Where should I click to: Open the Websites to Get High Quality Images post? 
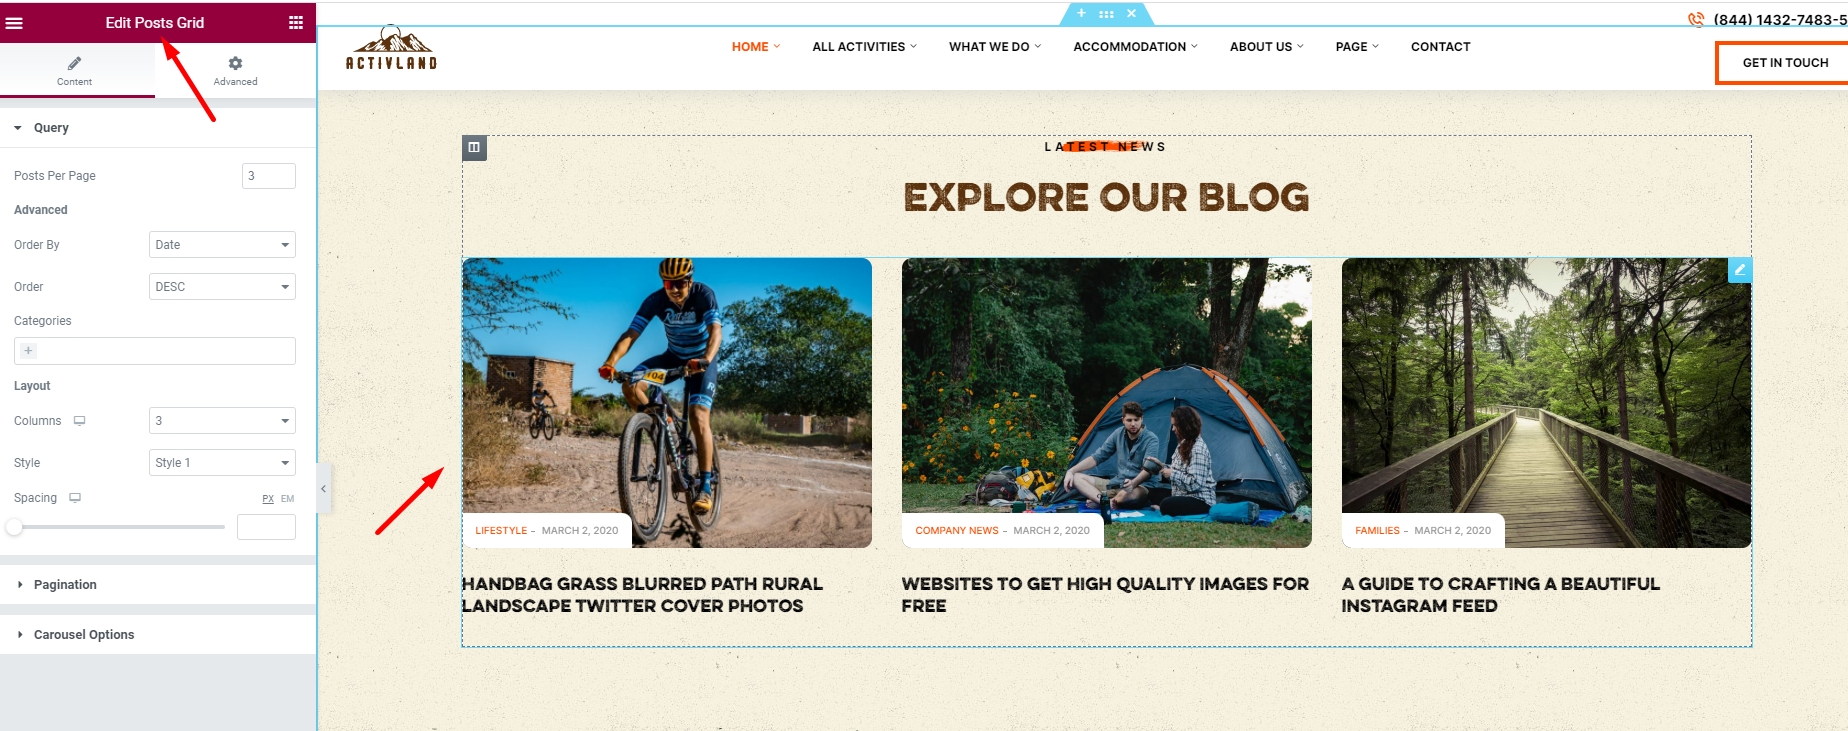(1105, 595)
